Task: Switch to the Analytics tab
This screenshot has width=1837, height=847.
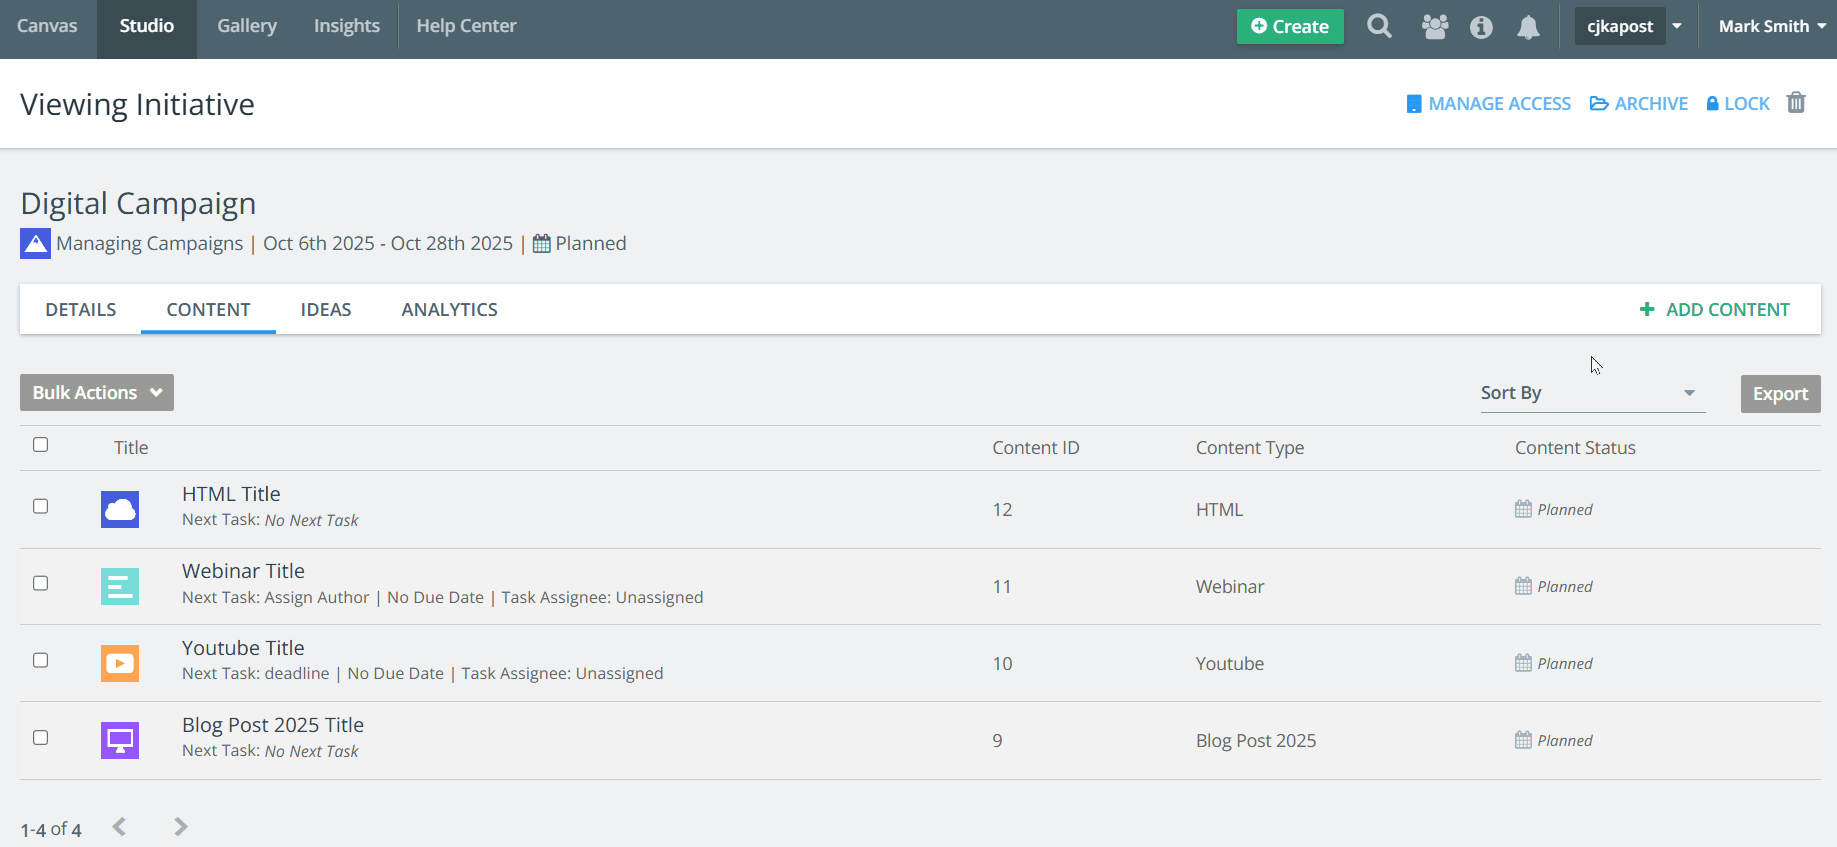Action: click(x=449, y=310)
